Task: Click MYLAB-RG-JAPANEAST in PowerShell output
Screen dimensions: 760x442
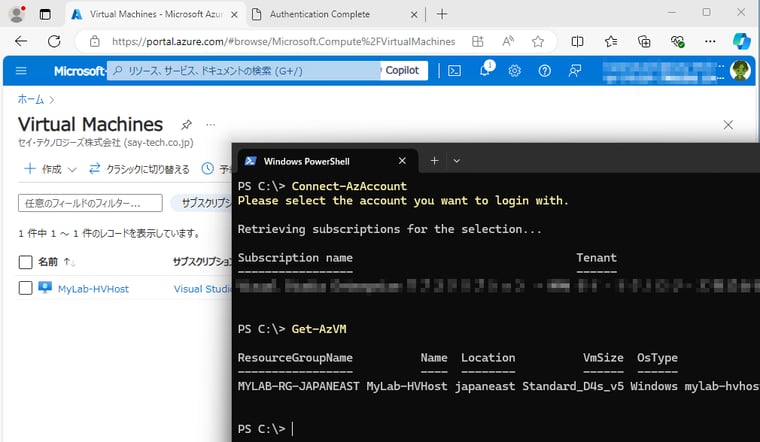Action: [299, 386]
